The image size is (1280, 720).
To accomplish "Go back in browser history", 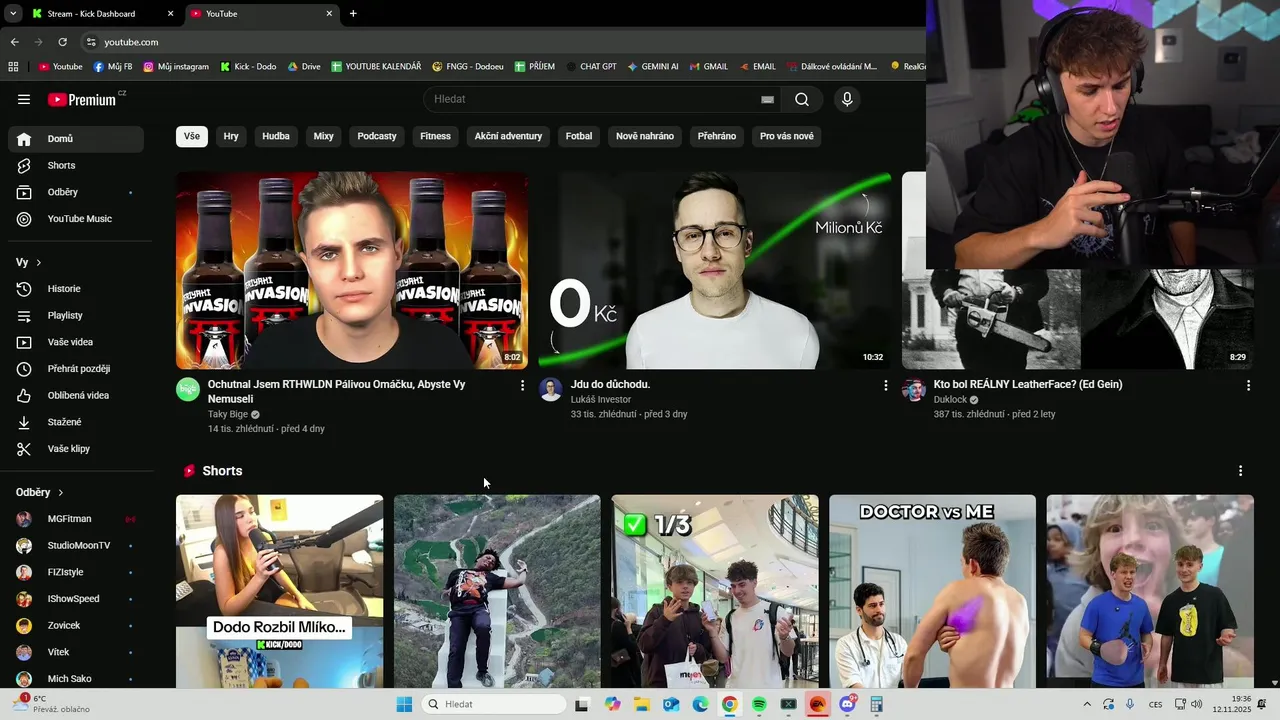I will click(x=14, y=42).
